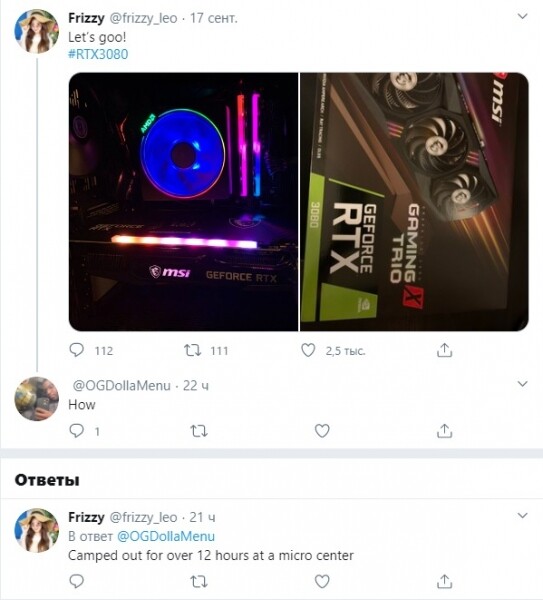Open the first tweet's chevron menu
This screenshot has height=600, width=543.
coord(522,16)
